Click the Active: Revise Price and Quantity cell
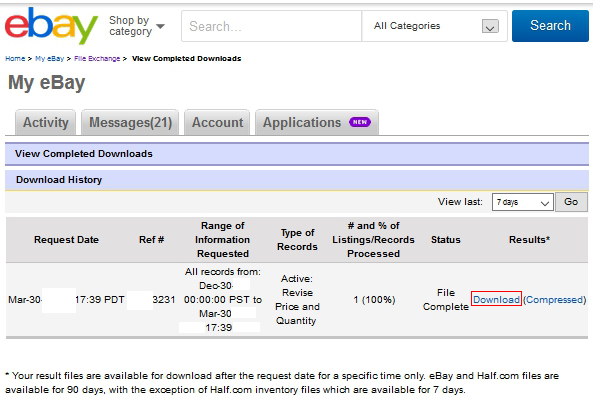The width and height of the screenshot is (593, 404). [297, 300]
